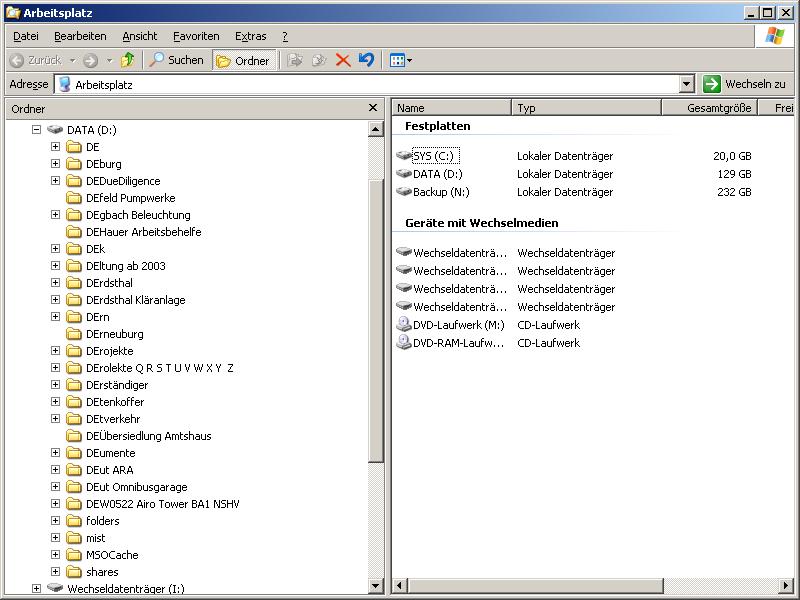Open the Extras menu
This screenshot has height=600, width=800.
pos(251,36)
